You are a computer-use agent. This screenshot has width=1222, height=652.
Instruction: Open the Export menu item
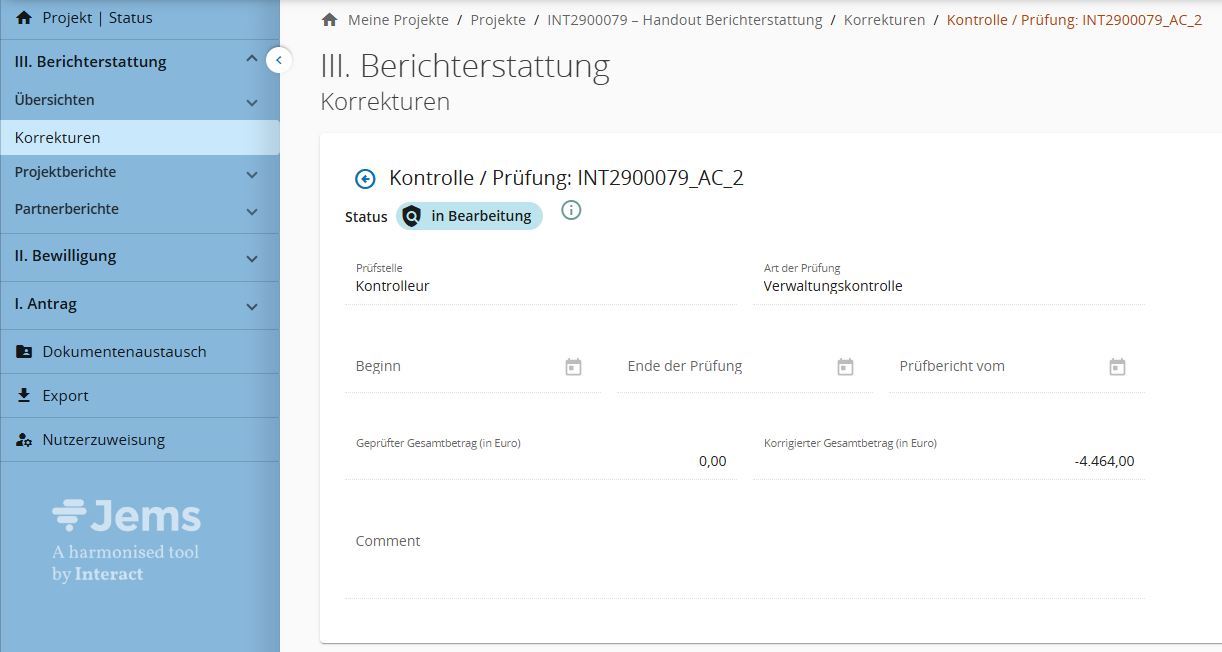[65, 396]
